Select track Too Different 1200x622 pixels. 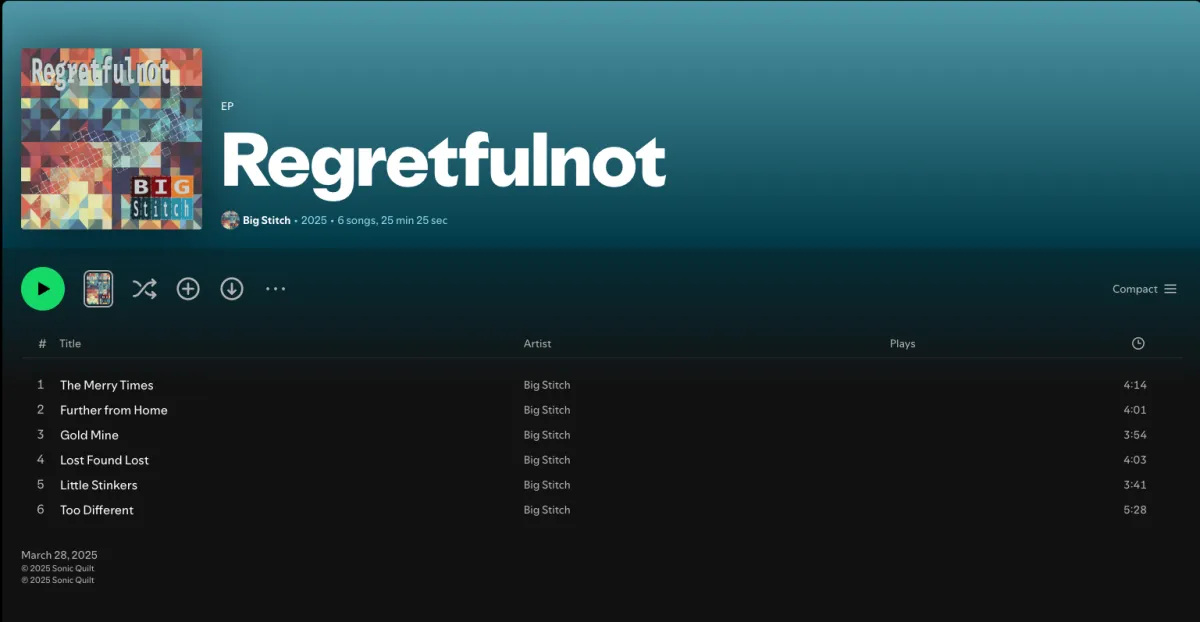(x=97, y=510)
